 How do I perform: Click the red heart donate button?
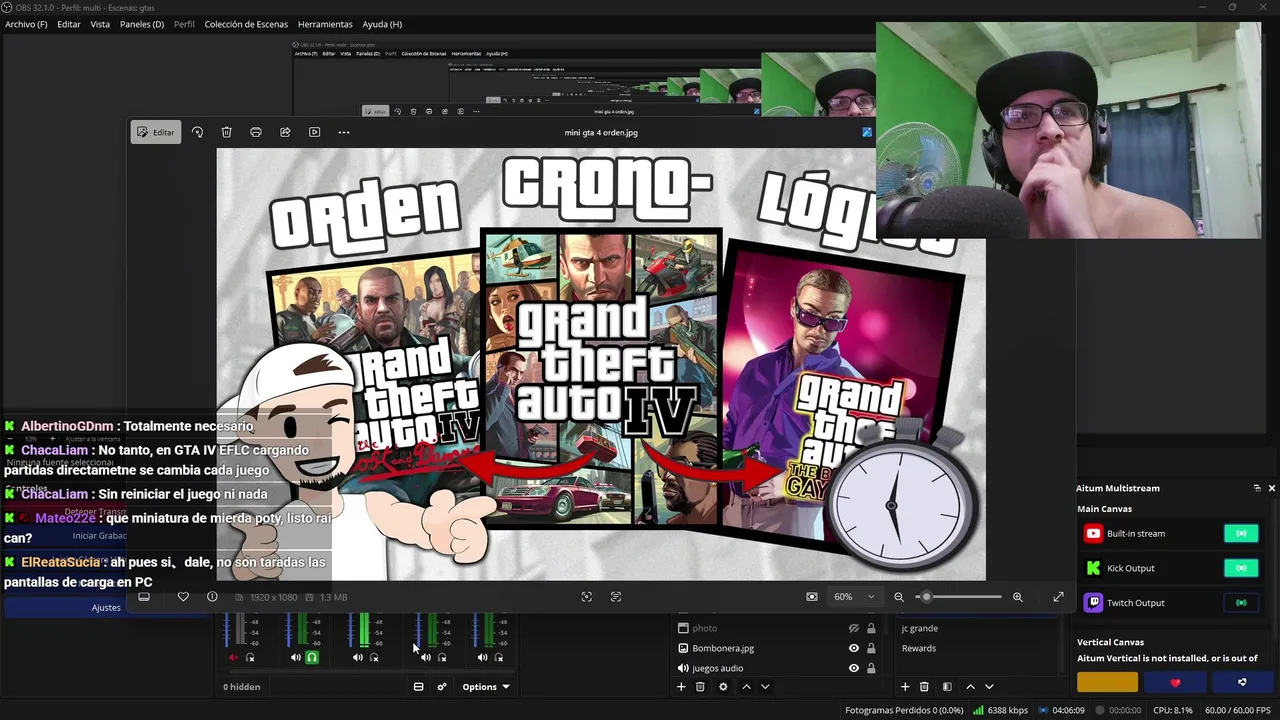(1175, 683)
